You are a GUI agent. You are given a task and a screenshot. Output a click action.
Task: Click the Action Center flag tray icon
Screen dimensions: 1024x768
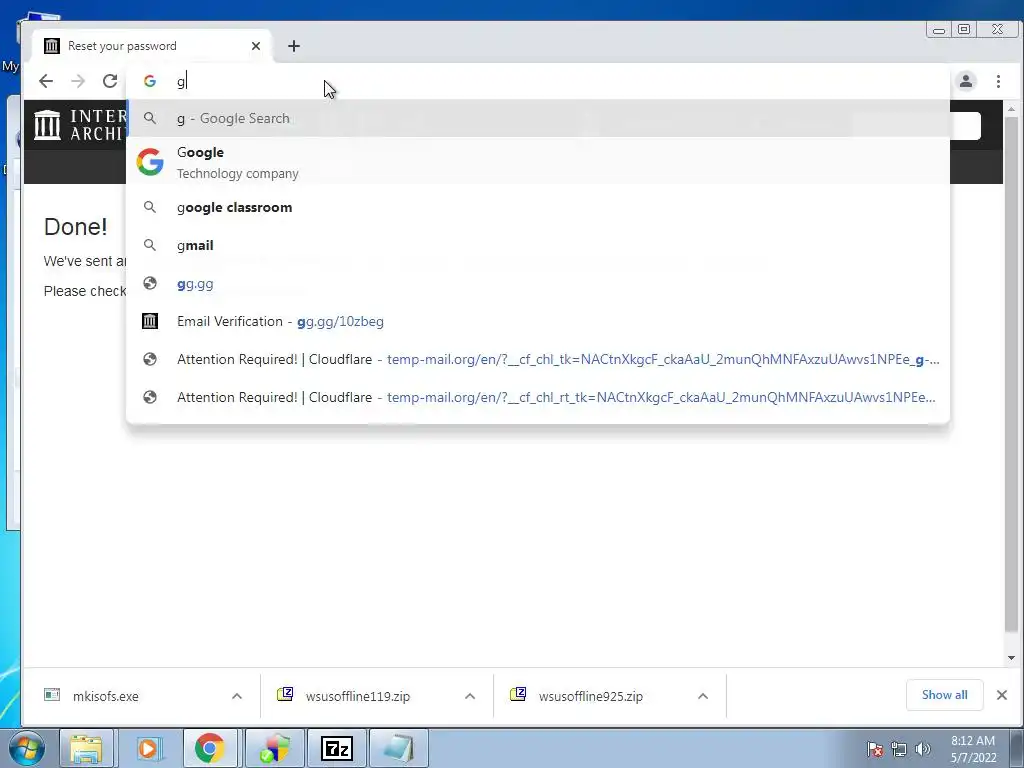(875, 749)
